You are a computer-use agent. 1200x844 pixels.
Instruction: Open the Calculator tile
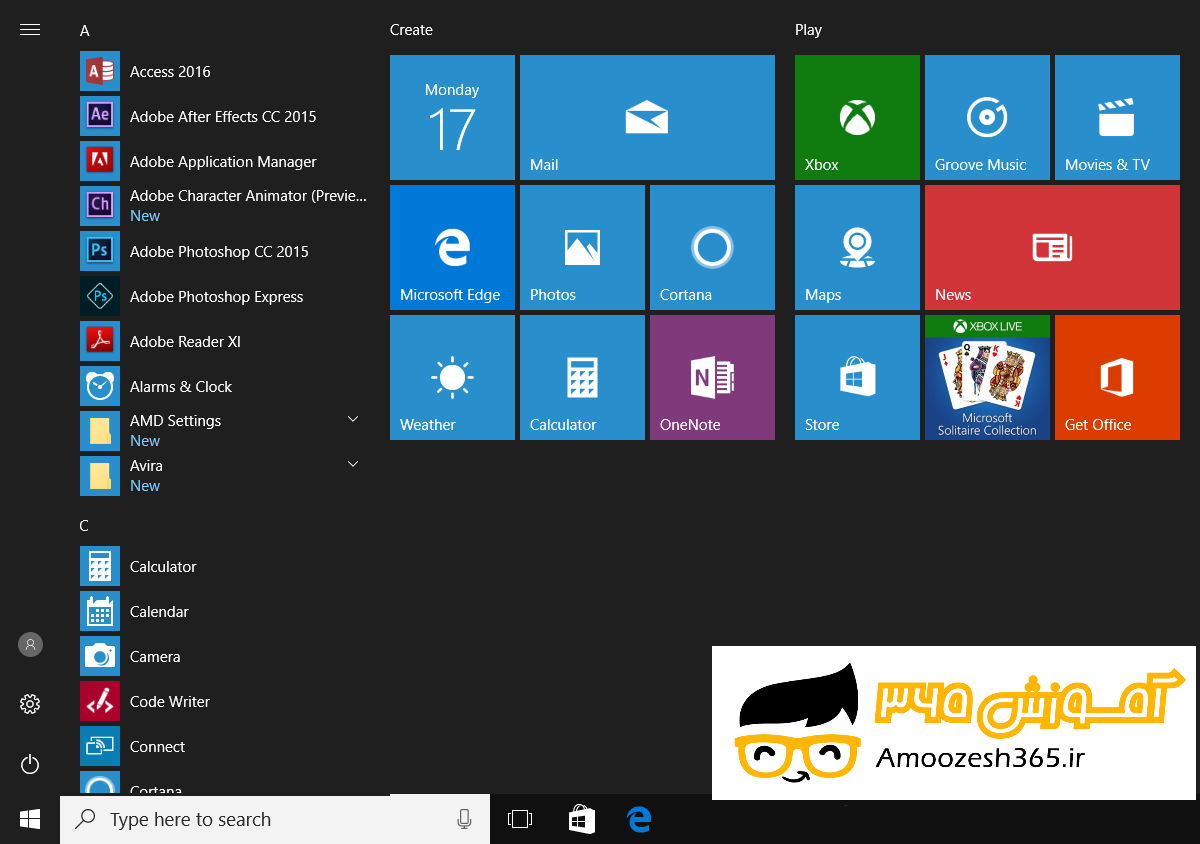click(582, 377)
